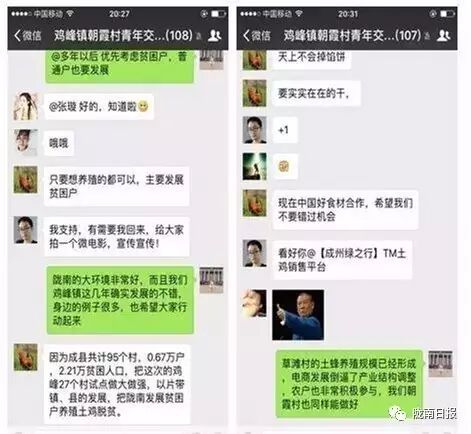The image size is (471, 434).
Task: Open the shared image of man pointing
Action: pyautogui.click(x=298, y=315)
